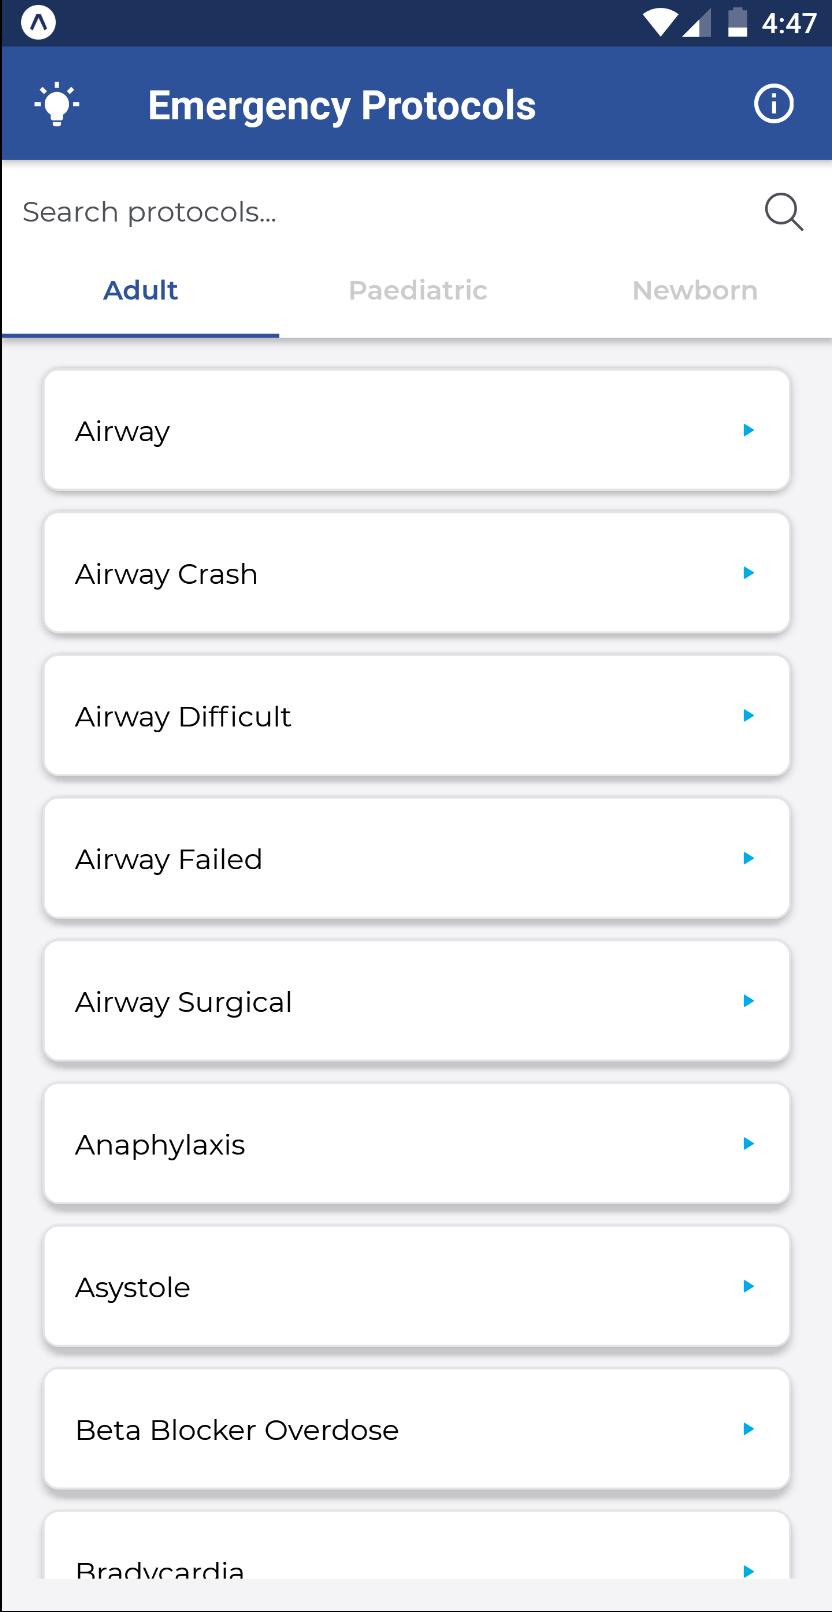Viewport: 832px width, 1612px height.
Task: Open the Airway Surgical protocol
Action: tap(417, 1001)
